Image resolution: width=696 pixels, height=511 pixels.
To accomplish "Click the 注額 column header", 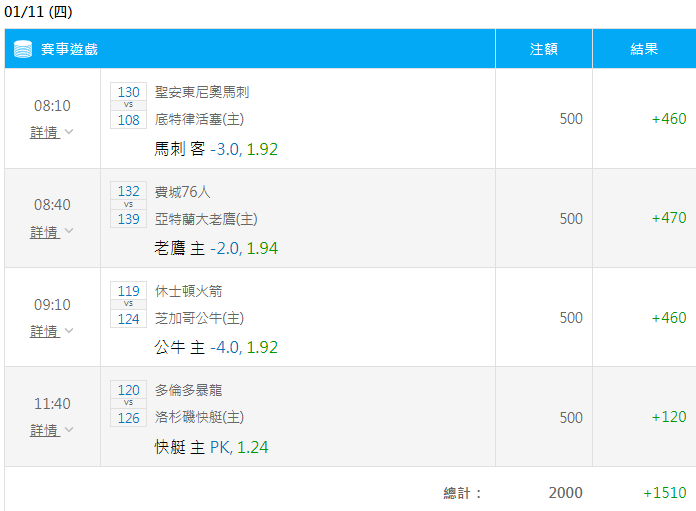I will 544,49.
